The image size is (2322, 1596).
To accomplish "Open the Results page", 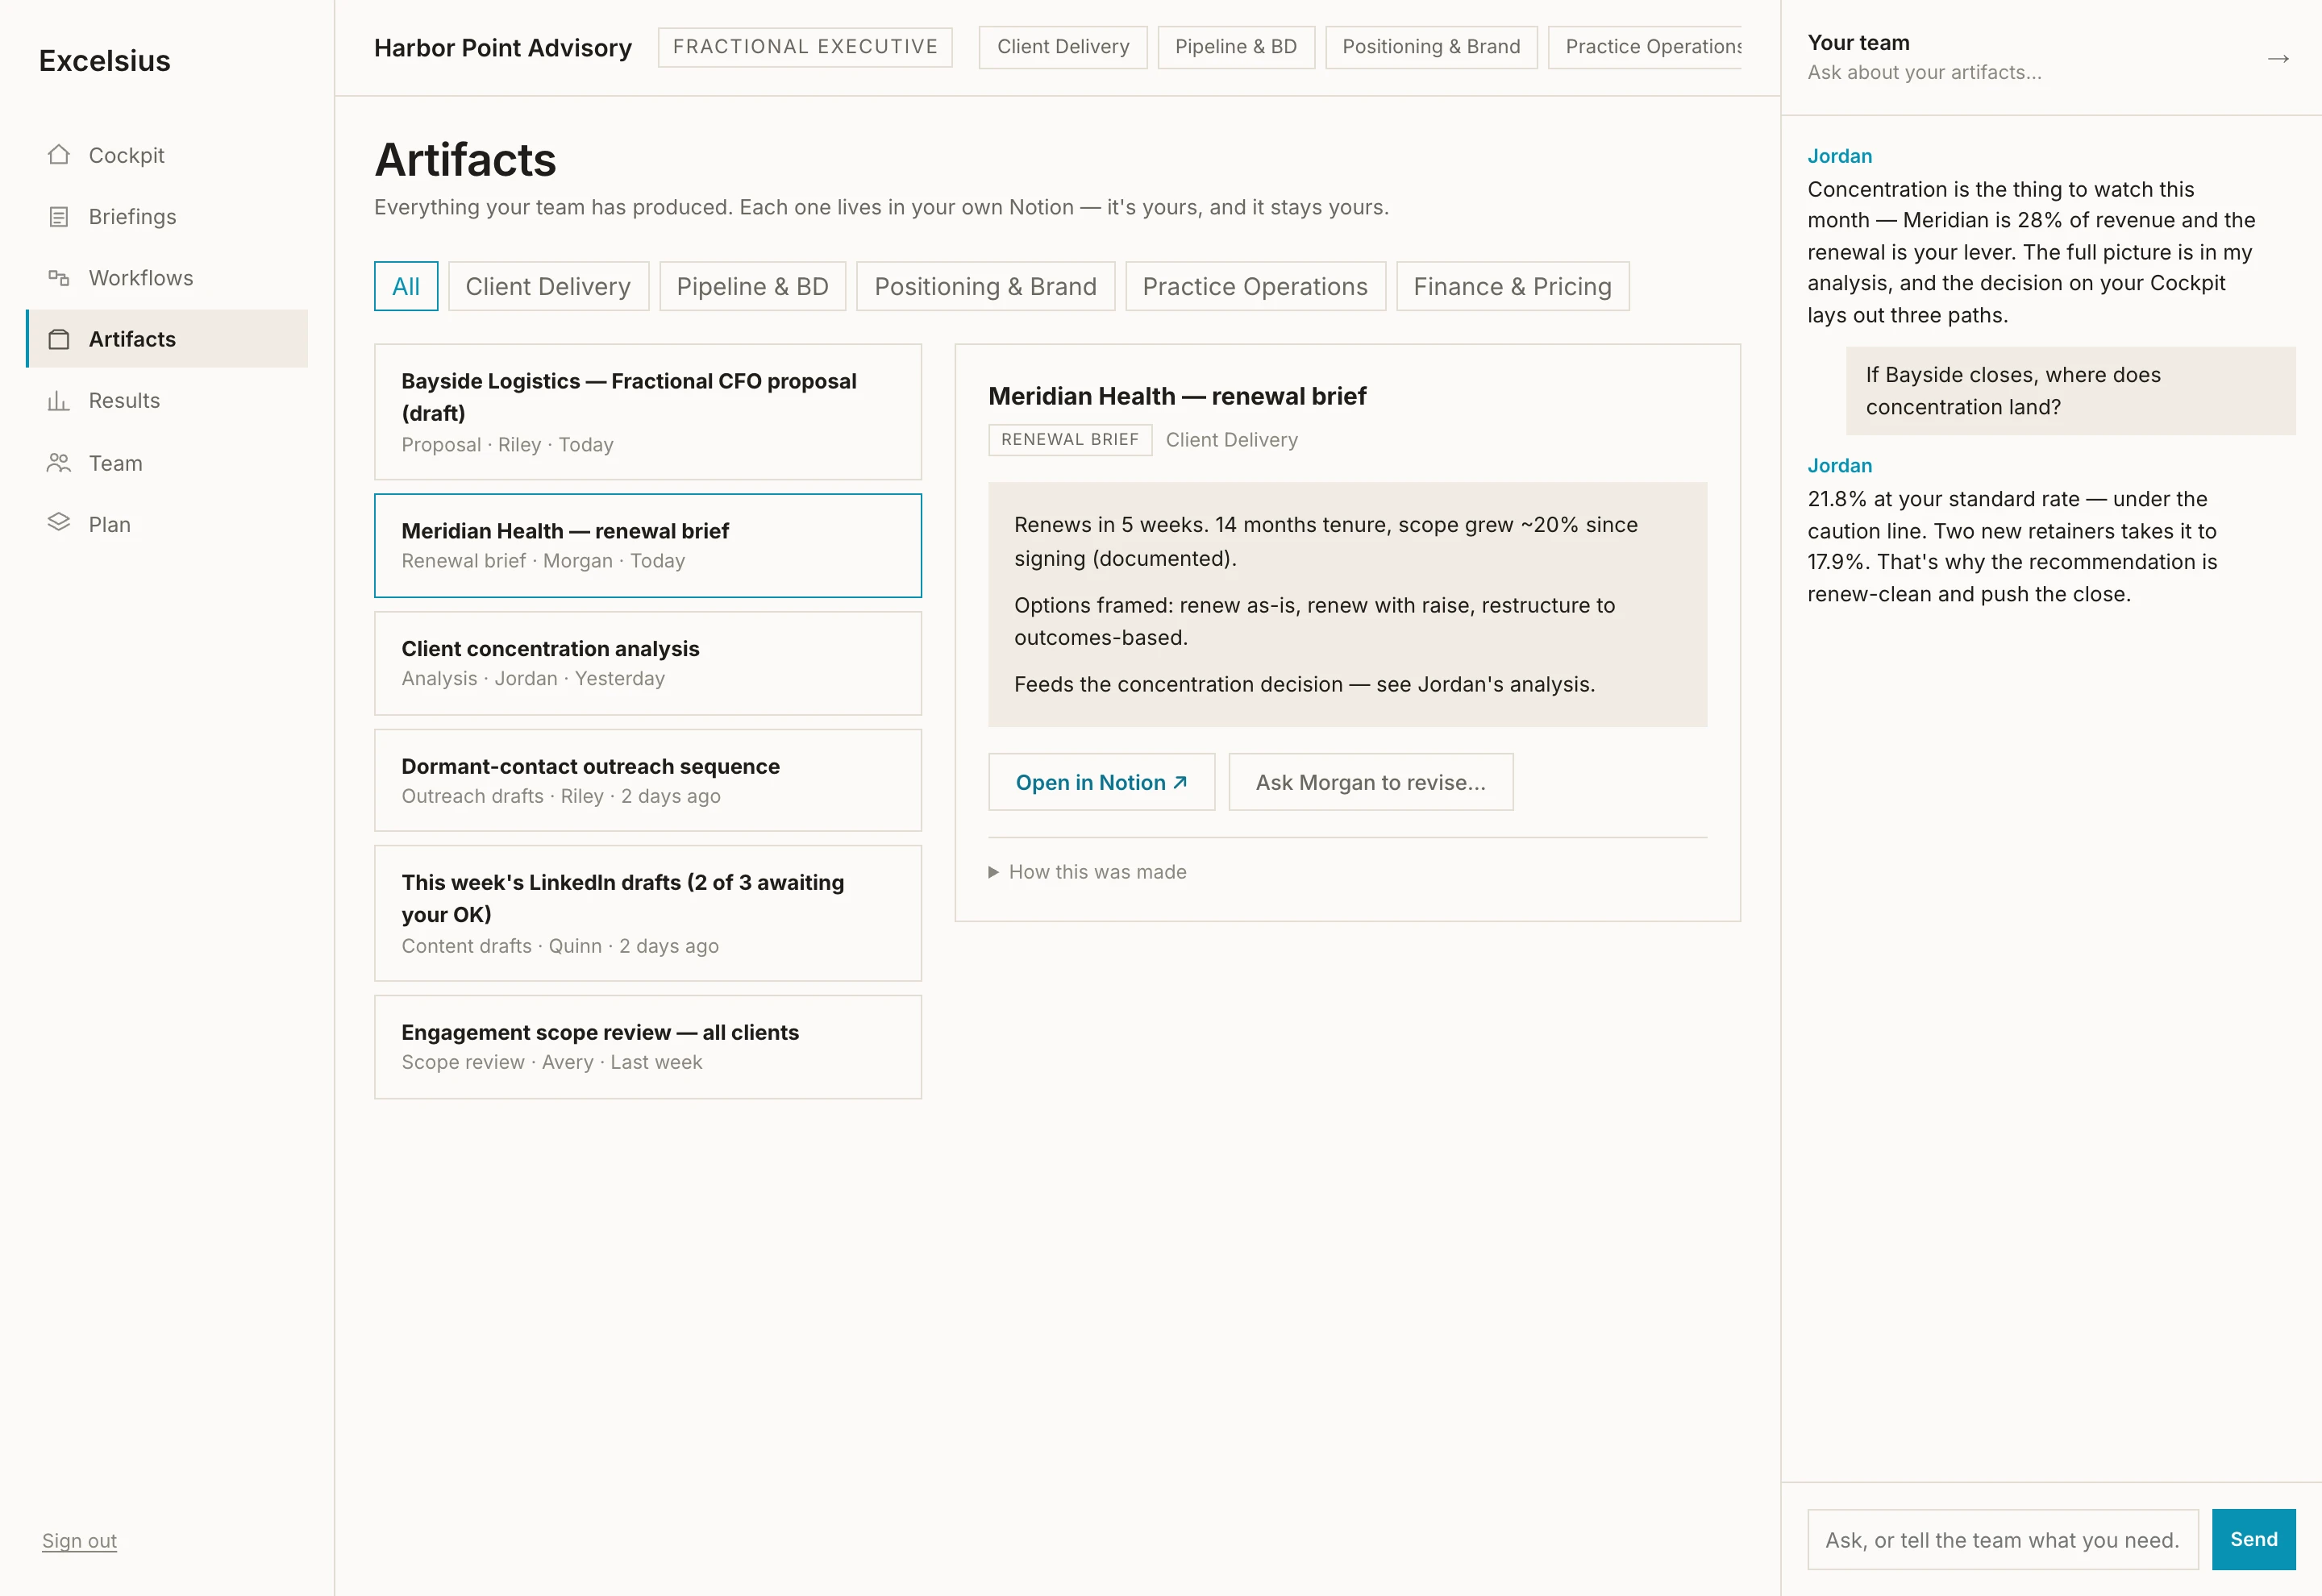I will [x=167, y=401].
